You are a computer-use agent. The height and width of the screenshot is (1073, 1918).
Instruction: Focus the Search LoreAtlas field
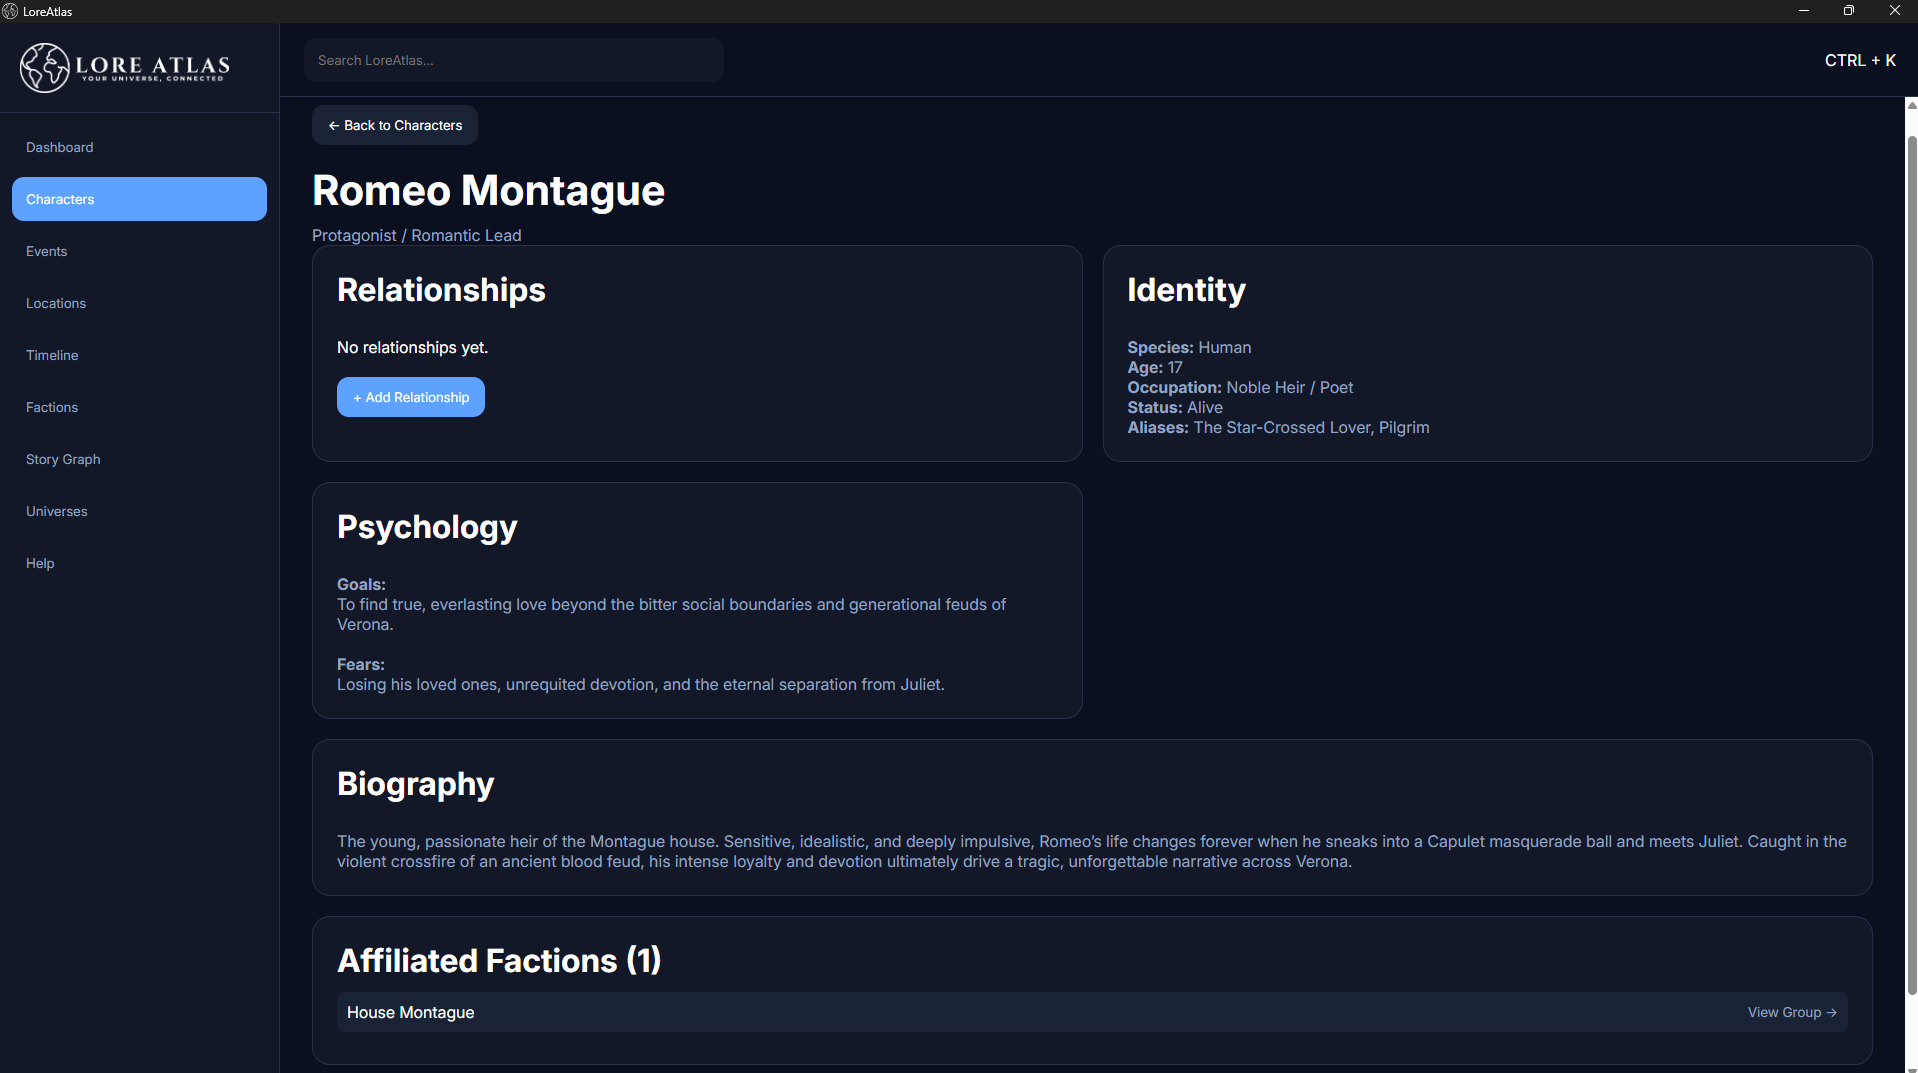[514, 60]
